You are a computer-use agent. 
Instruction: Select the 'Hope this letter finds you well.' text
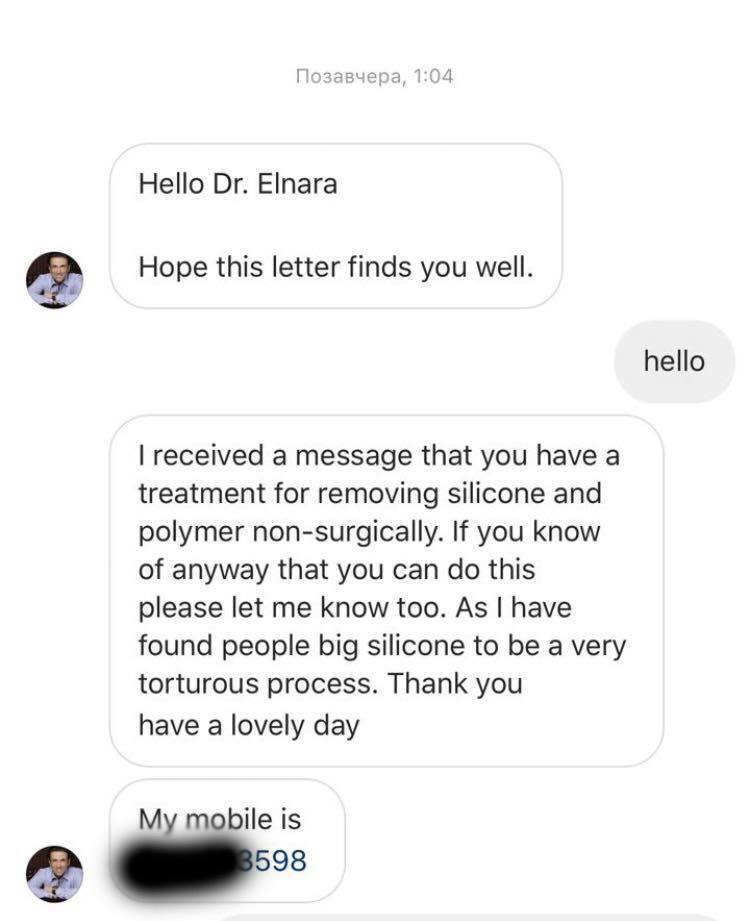[x=336, y=267]
